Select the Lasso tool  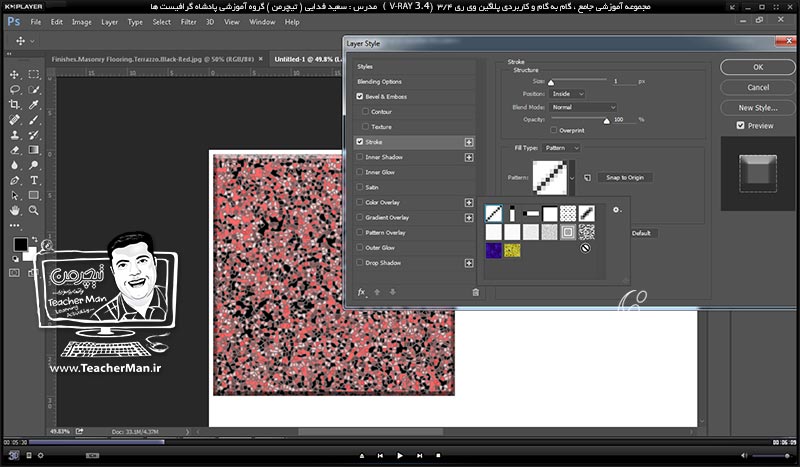coord(14,90)
